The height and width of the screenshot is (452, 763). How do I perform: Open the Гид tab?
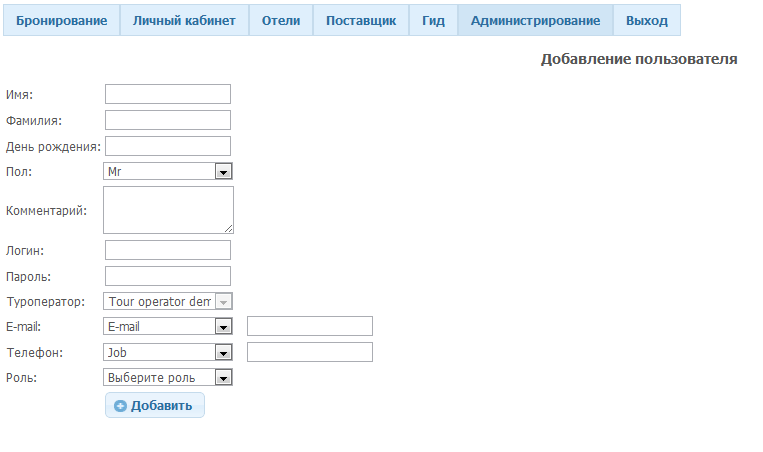pos(433,21)
